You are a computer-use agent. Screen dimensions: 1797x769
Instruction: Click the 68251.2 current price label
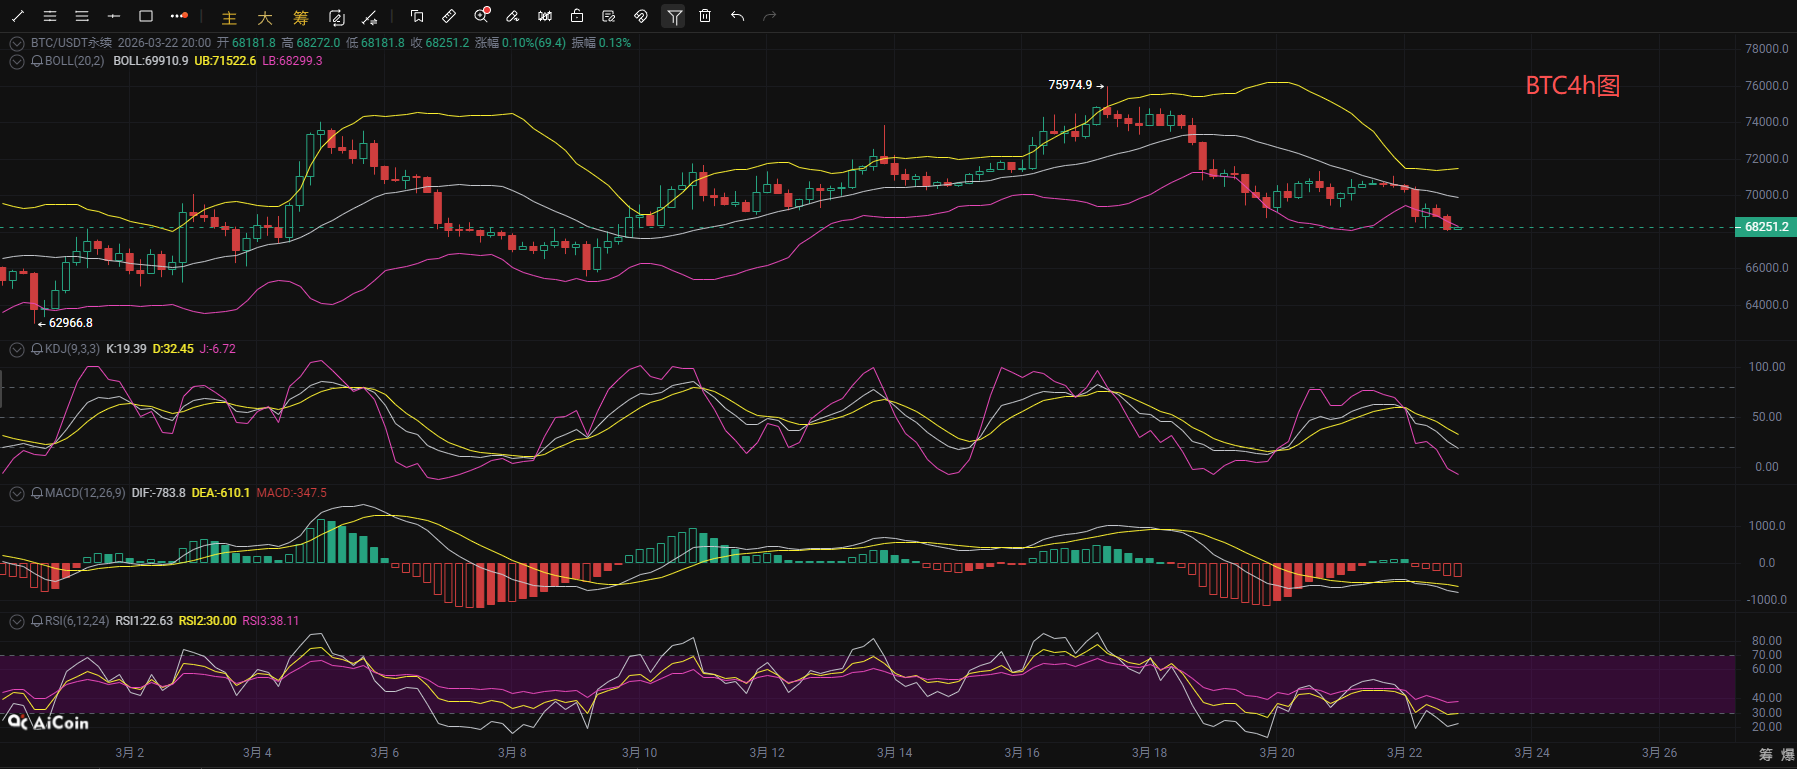pyautogui.click(x=1765, y=227)
